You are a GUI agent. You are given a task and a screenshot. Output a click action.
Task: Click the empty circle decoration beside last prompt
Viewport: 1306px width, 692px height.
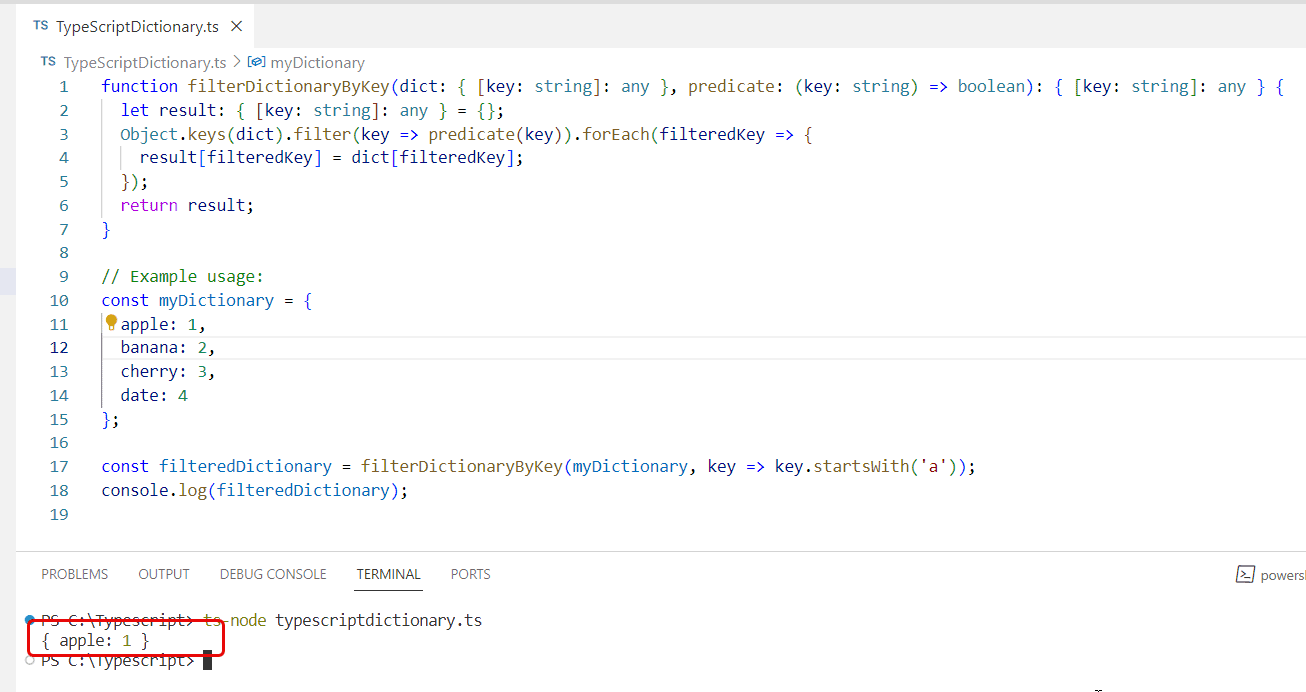pyautogui.click(x=30, y=660)
